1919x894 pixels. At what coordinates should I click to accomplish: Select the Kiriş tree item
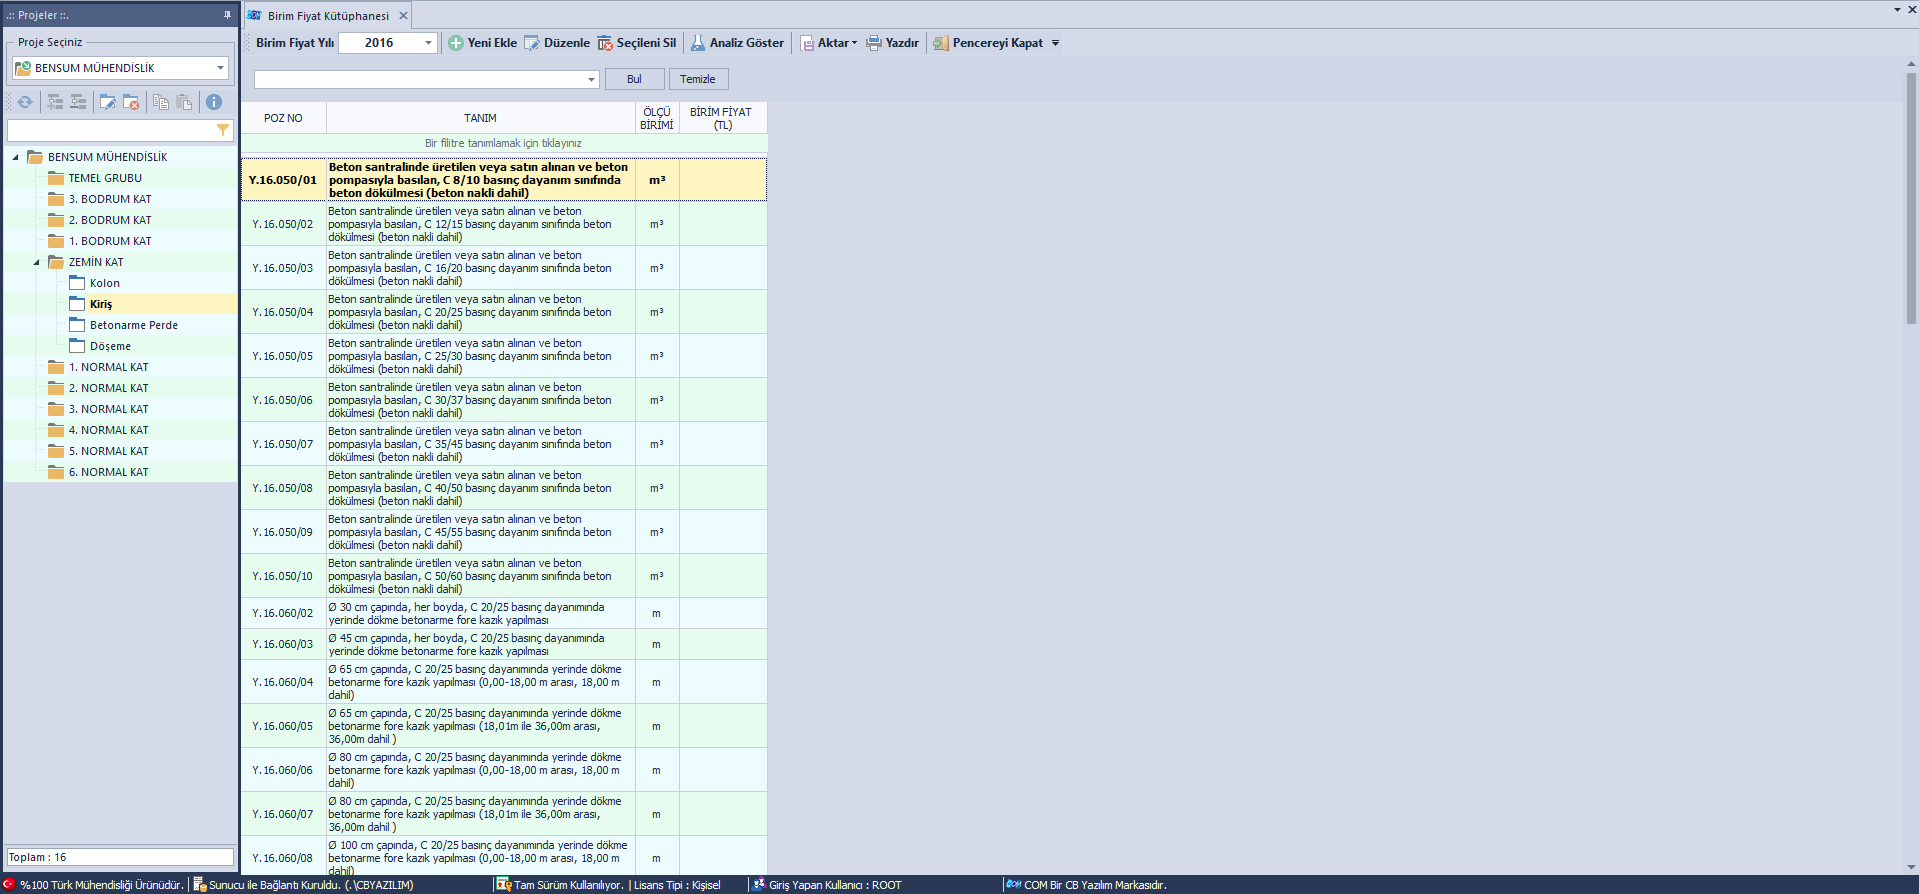pos(101,304)
